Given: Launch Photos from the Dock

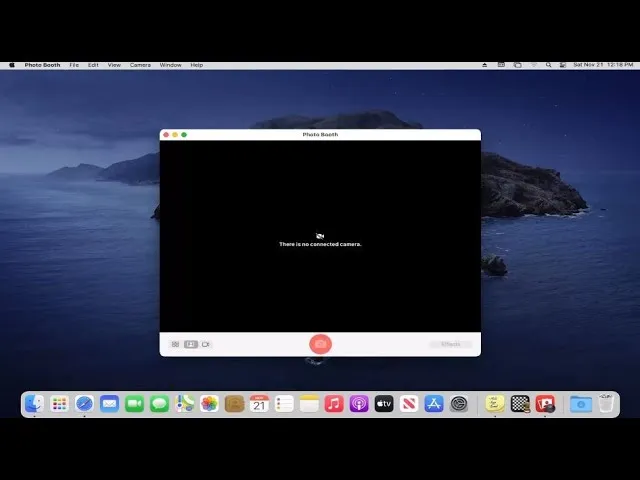Looking at the screenshot, I should click(x=209, y=404).
